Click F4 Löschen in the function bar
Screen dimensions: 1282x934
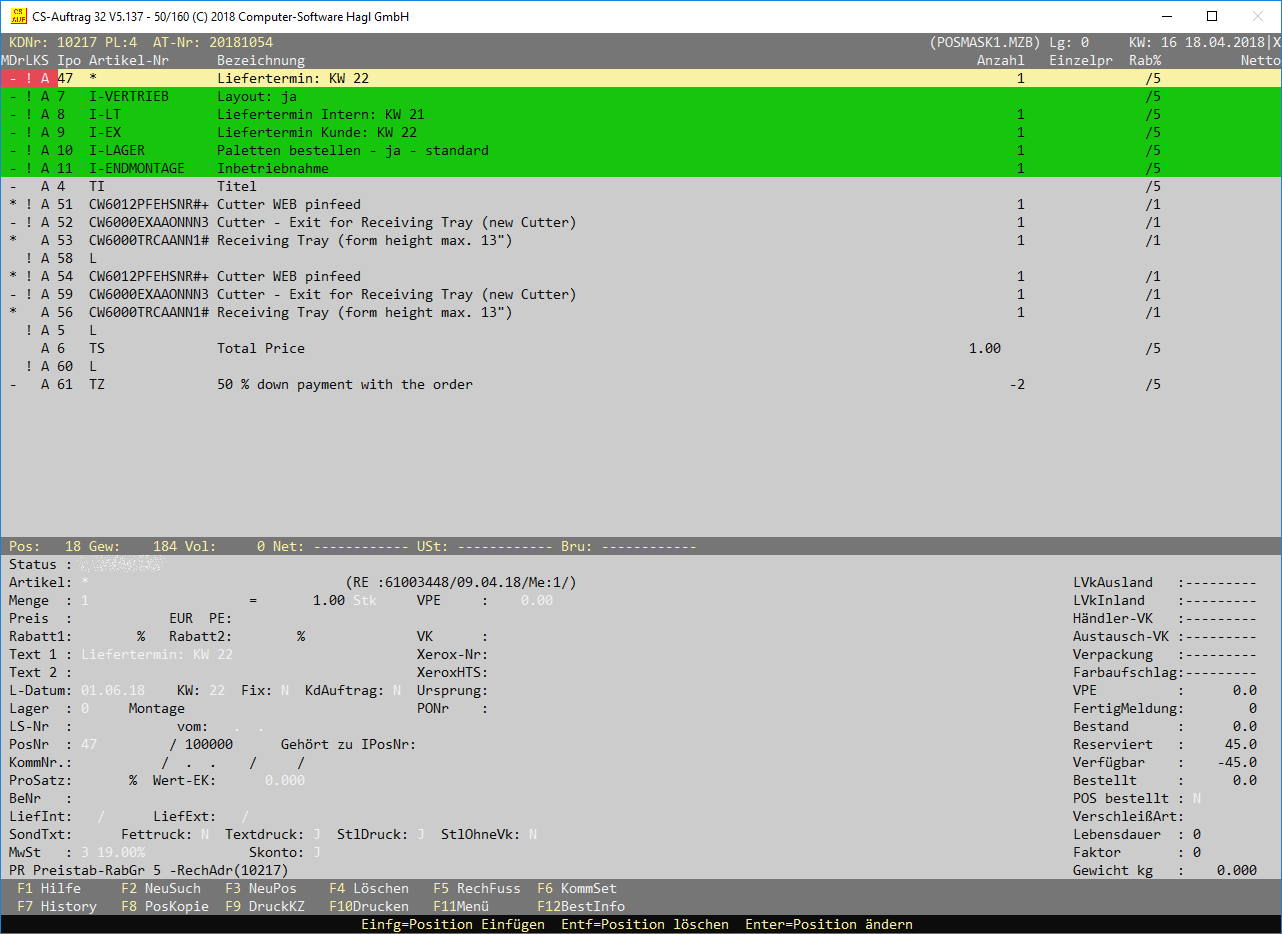pos(368,888)
